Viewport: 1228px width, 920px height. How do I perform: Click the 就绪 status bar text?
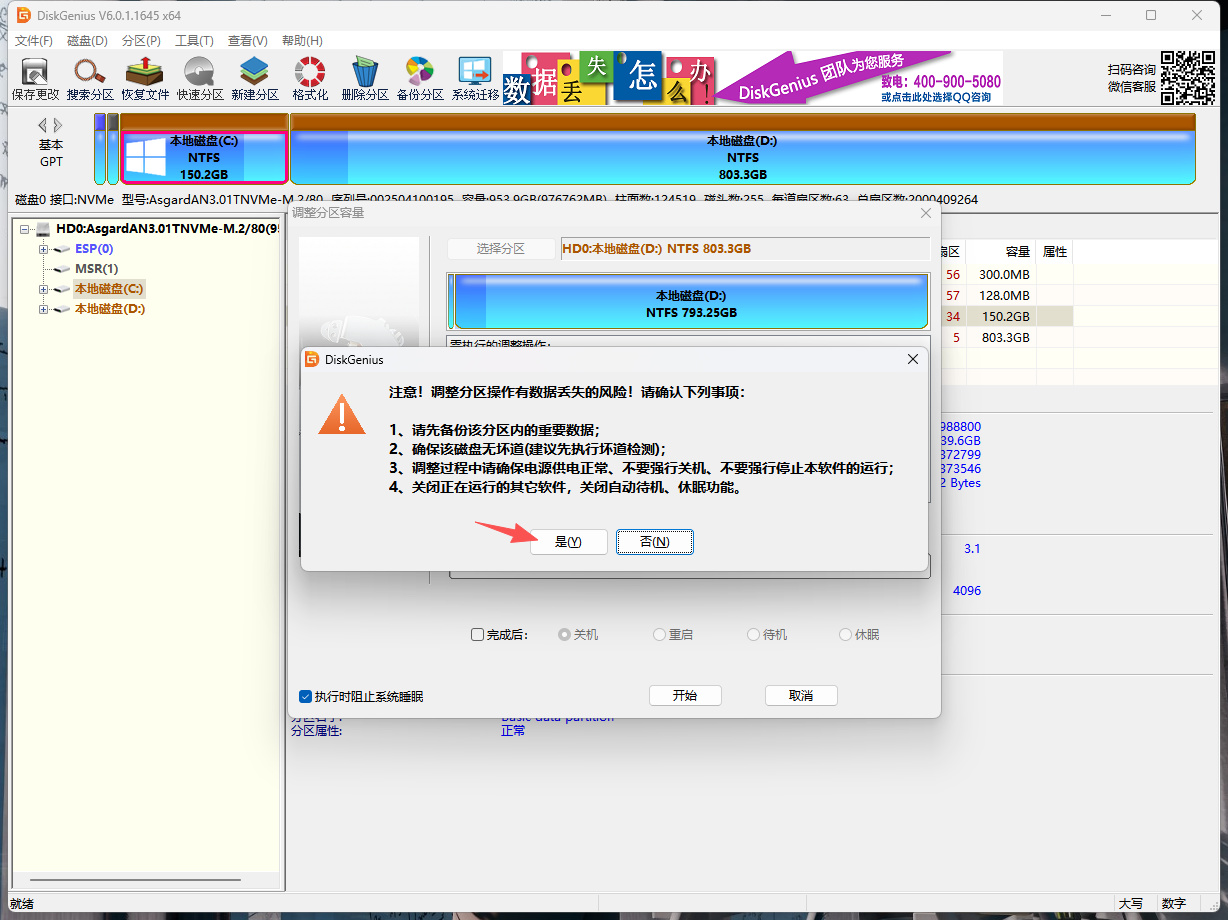tap(22, 903)
